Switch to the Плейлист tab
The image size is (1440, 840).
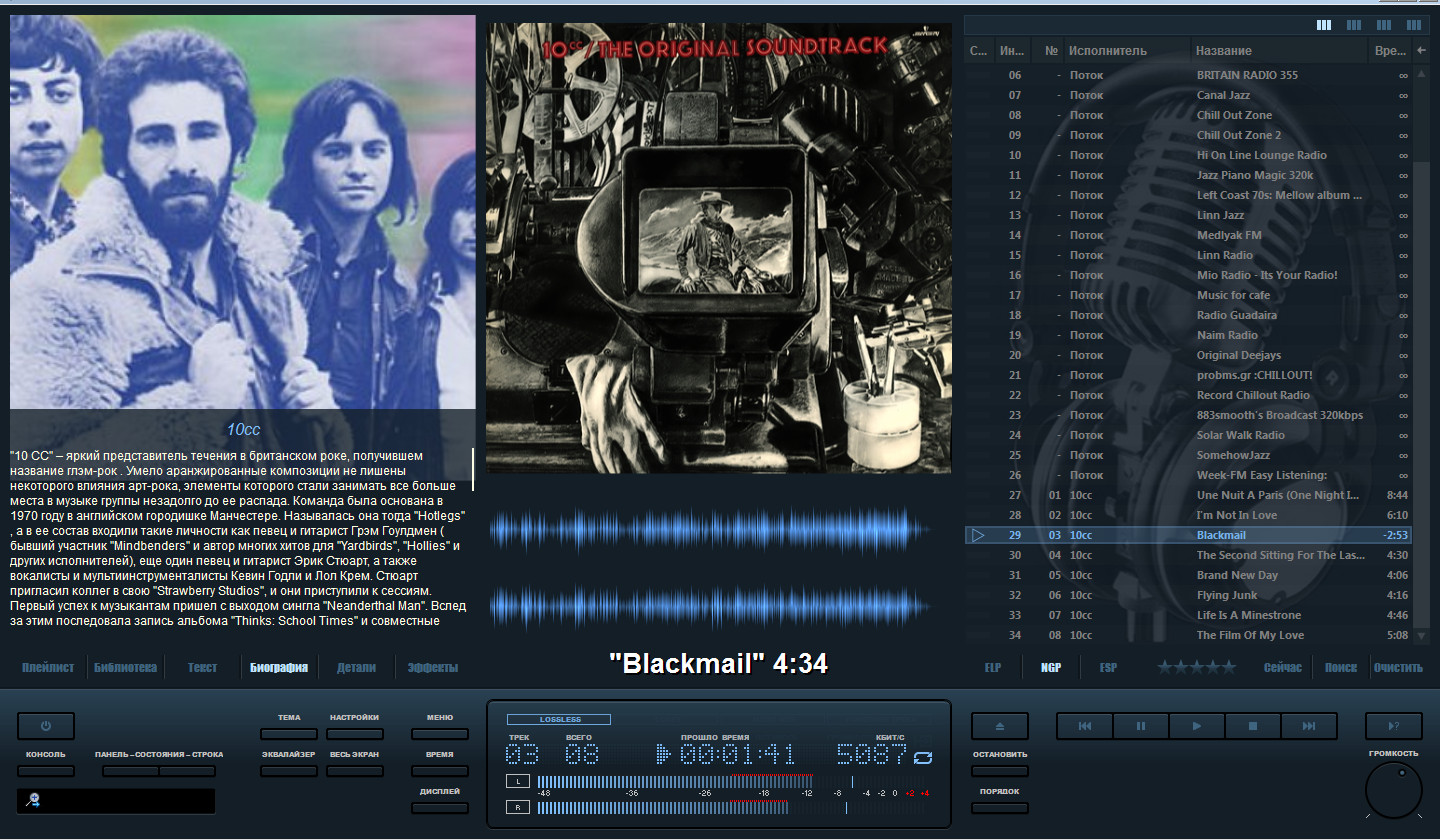click(48, 667)
